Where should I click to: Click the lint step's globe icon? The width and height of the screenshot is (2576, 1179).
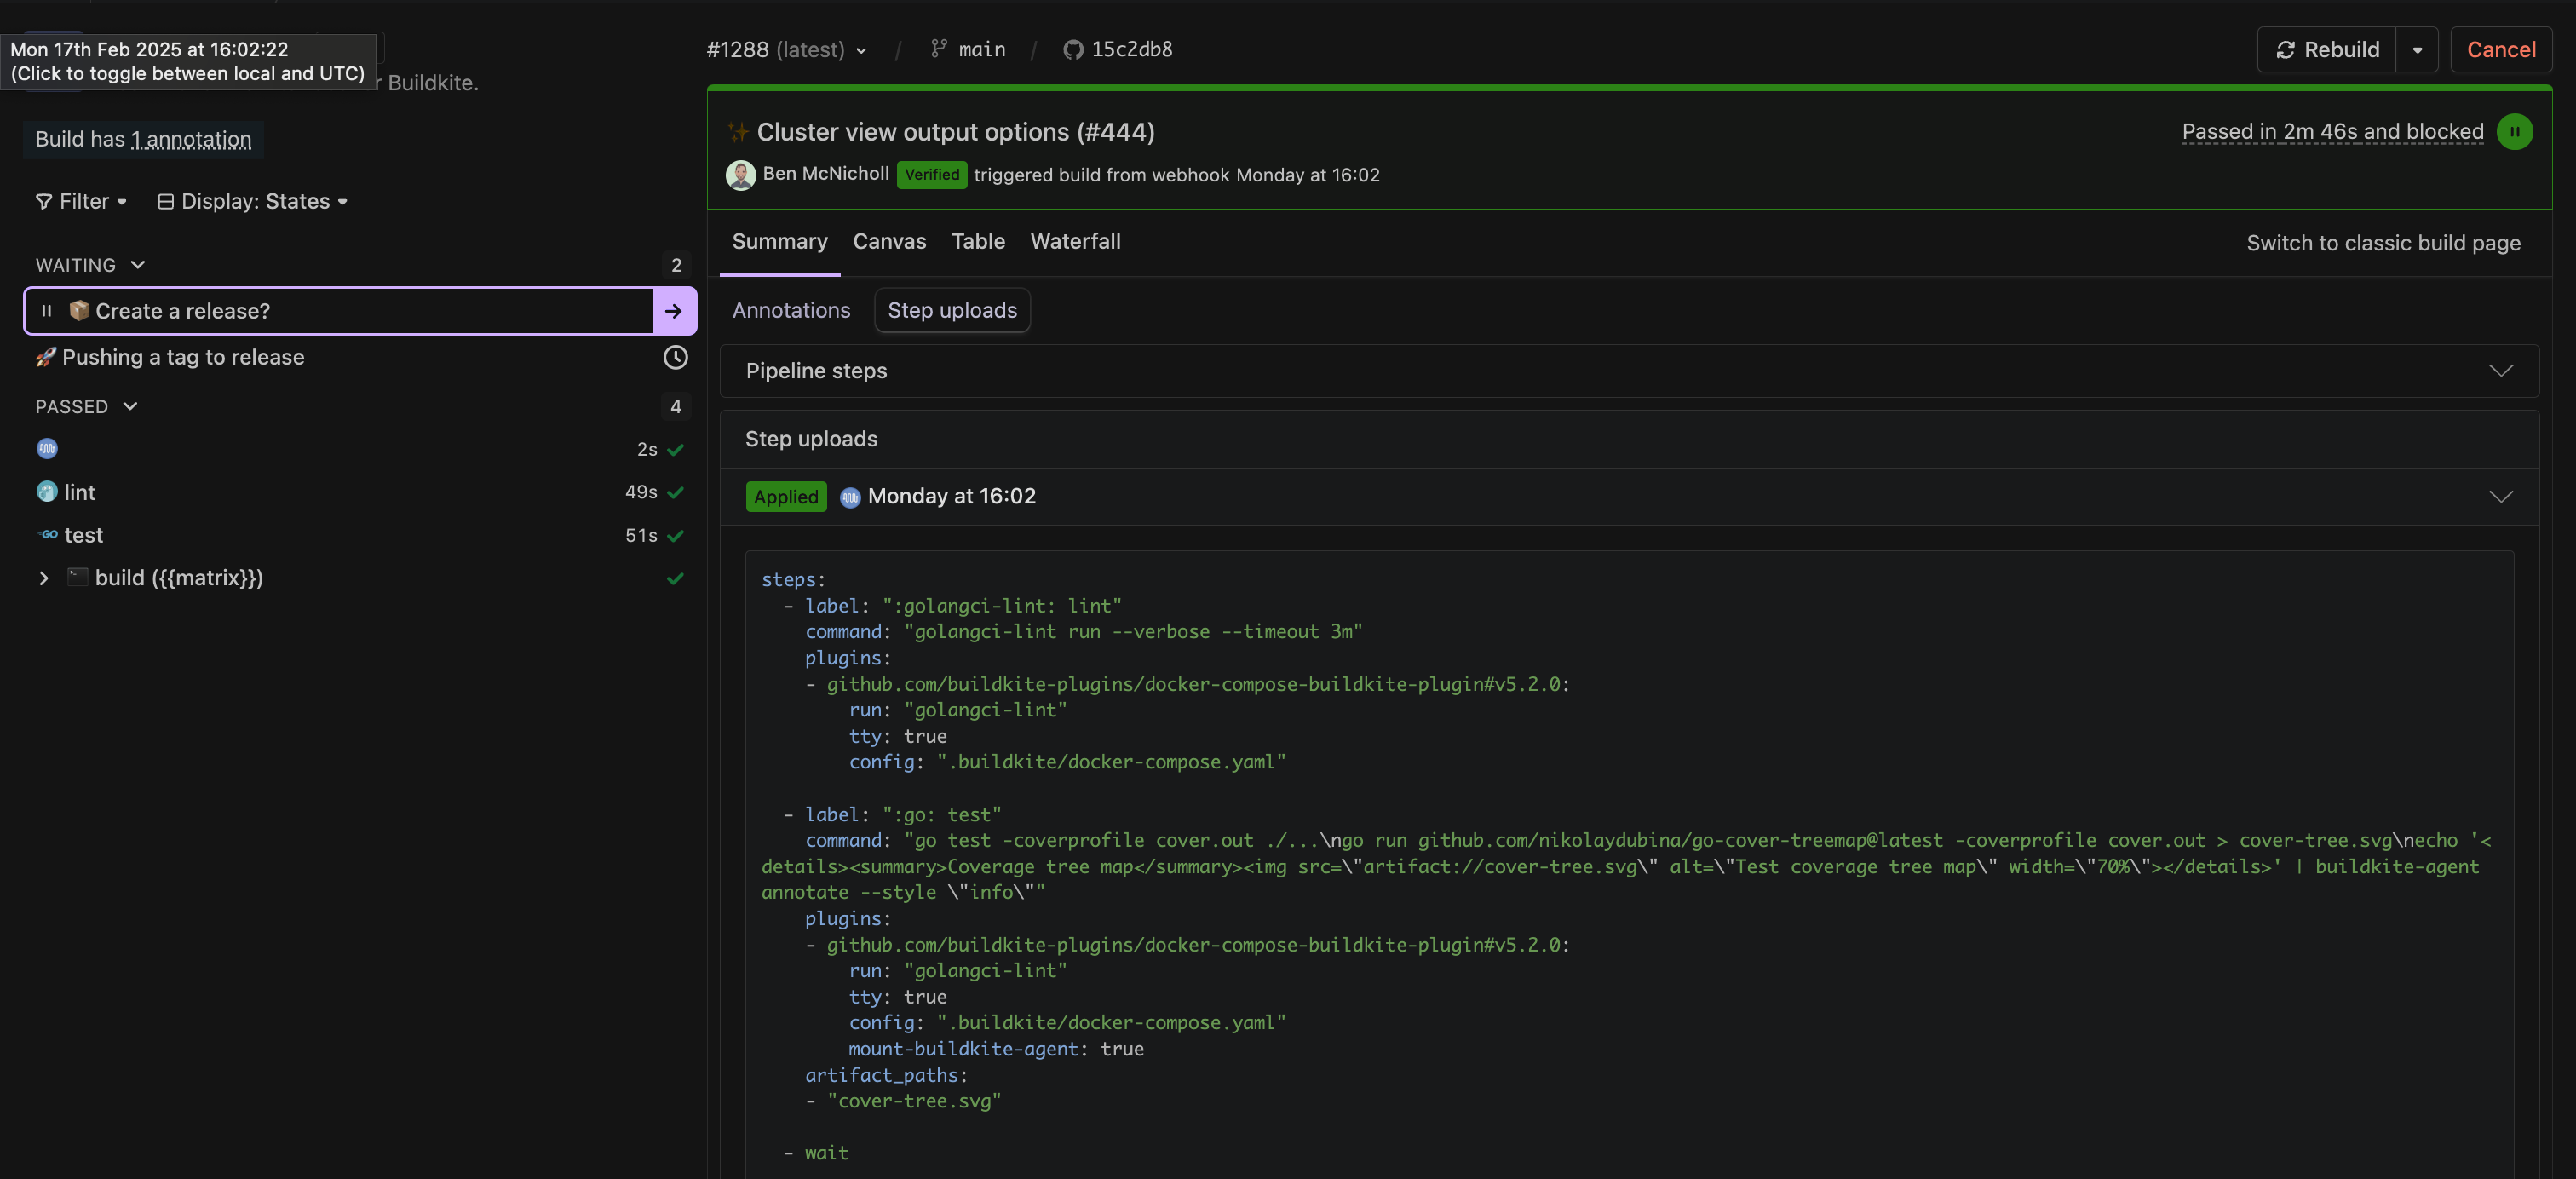(47, 492)
